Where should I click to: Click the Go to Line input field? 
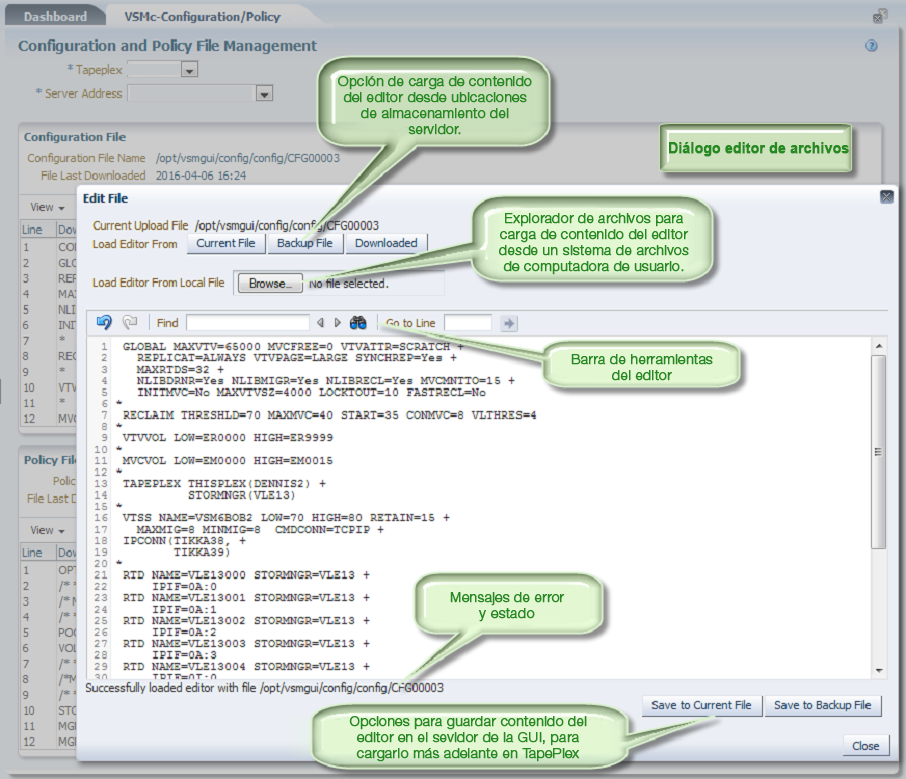(x=468, y=323)
